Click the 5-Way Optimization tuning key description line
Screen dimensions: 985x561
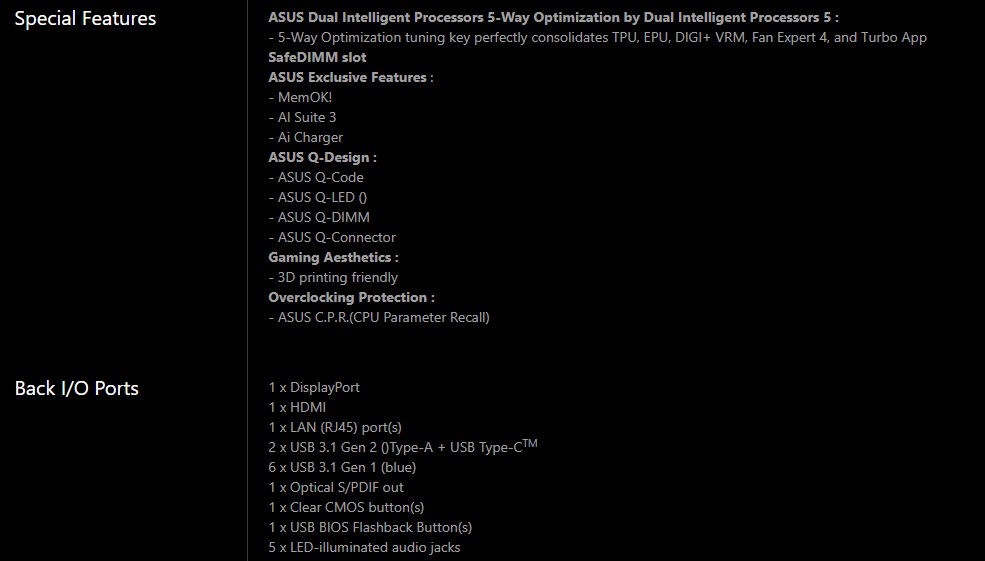pos(597,37)
